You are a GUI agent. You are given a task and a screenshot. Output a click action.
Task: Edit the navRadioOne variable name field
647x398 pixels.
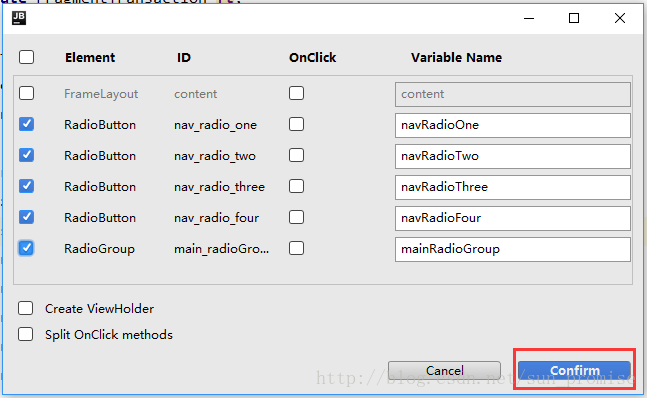point(512,125)
